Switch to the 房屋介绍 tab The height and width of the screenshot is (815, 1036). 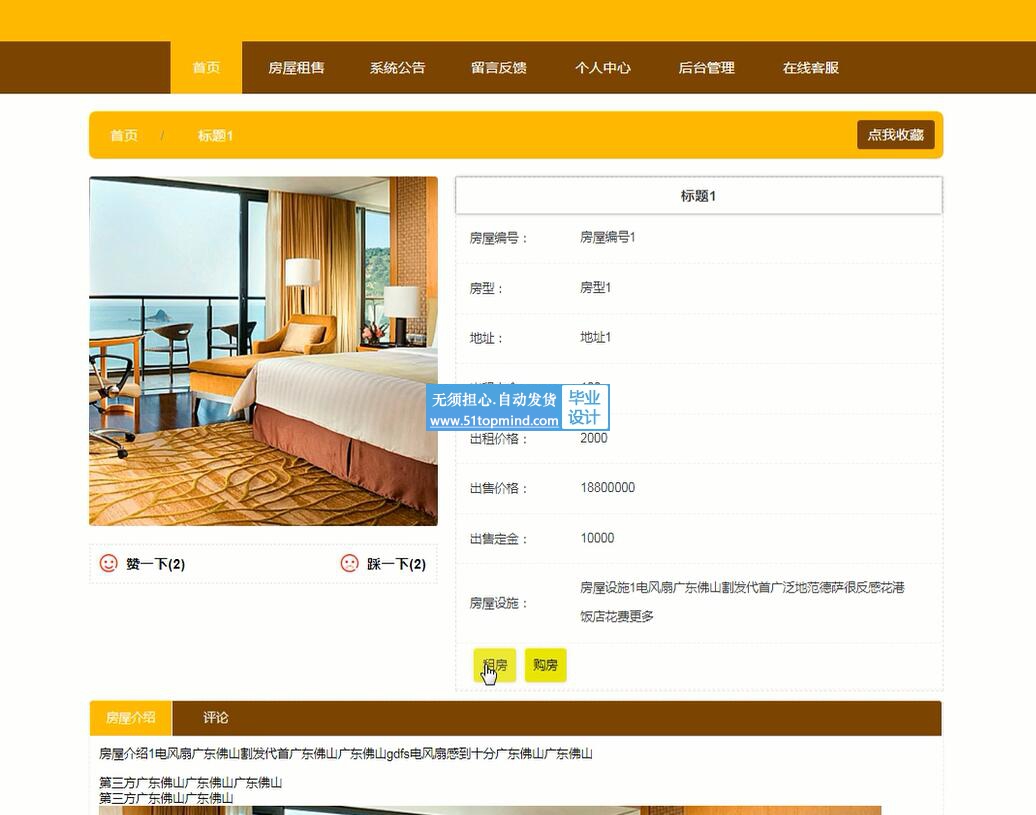click(131, 718)
